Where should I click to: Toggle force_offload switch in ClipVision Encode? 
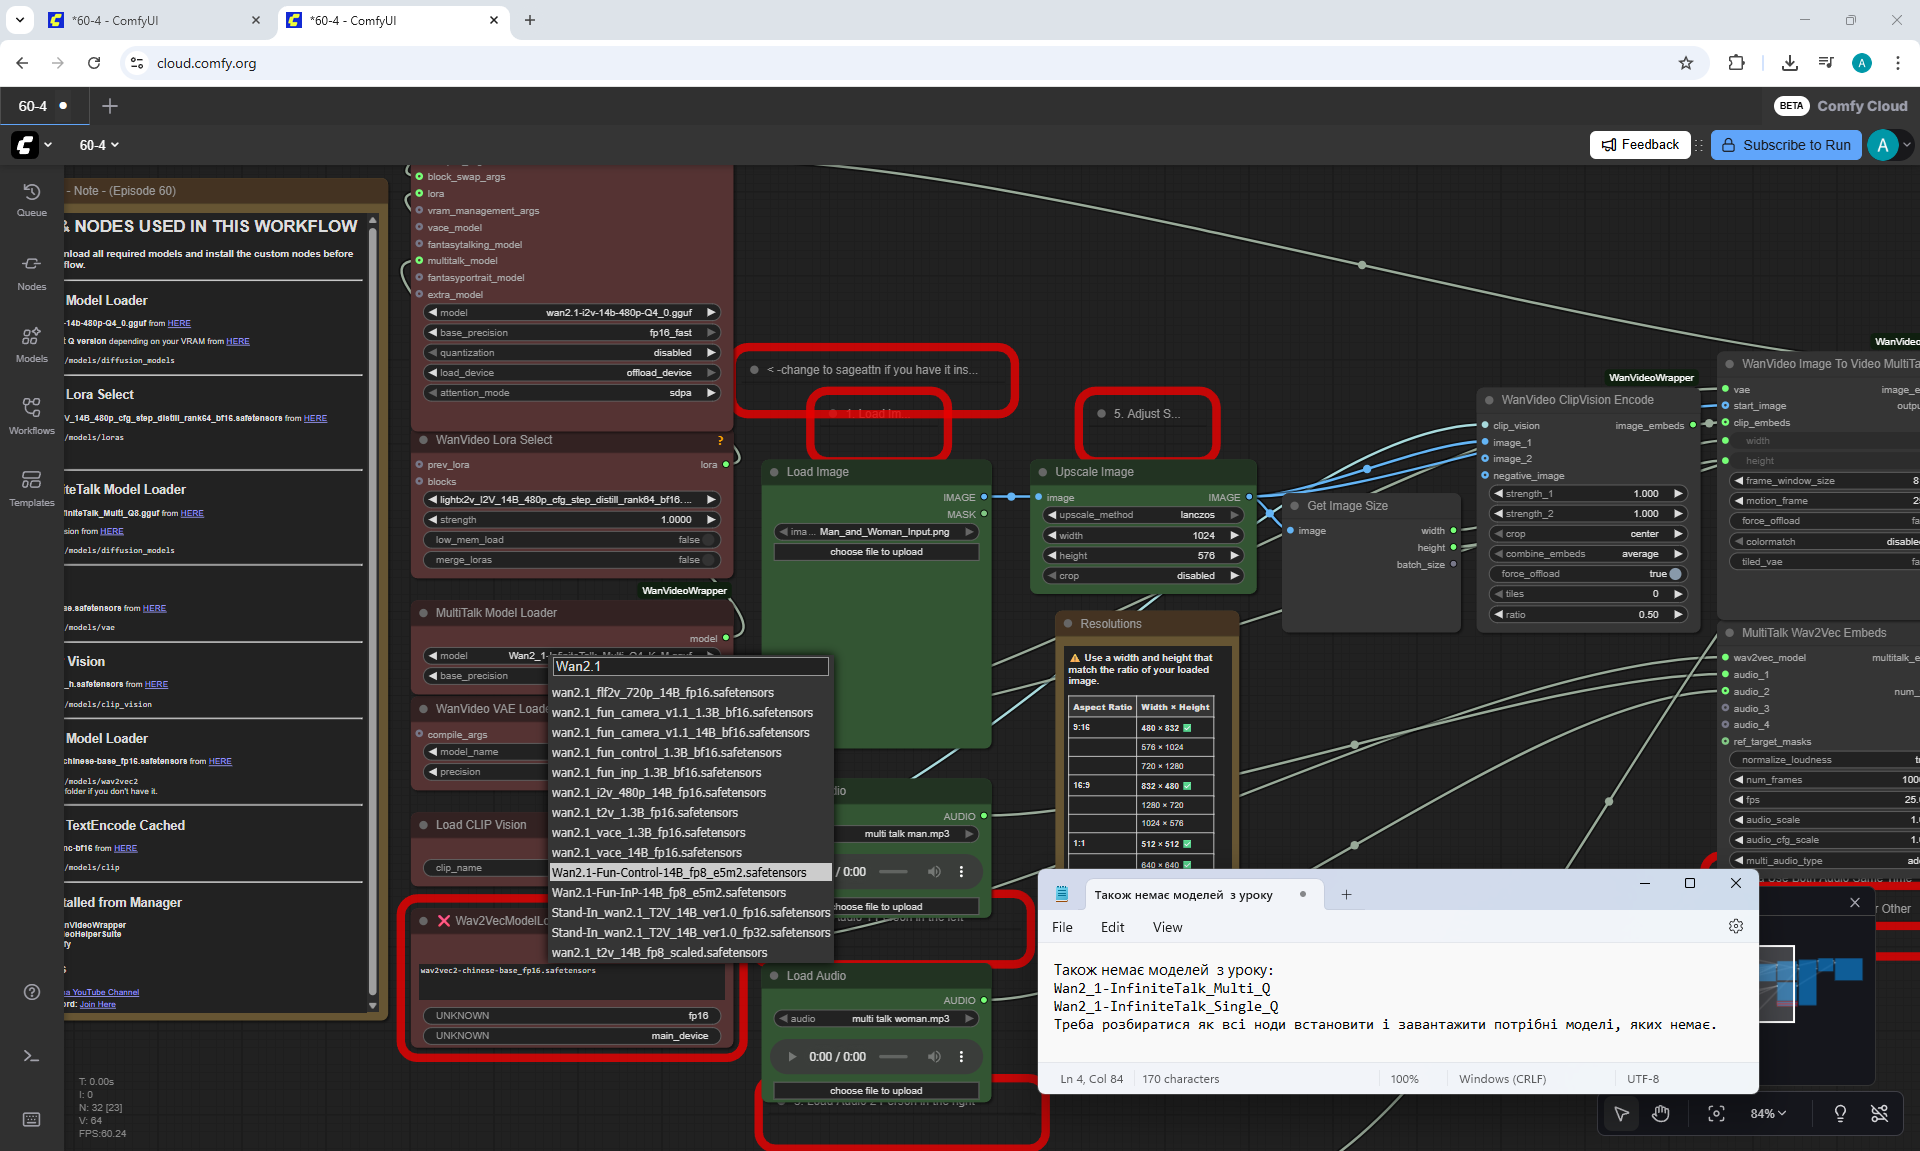pos(1675,574)
